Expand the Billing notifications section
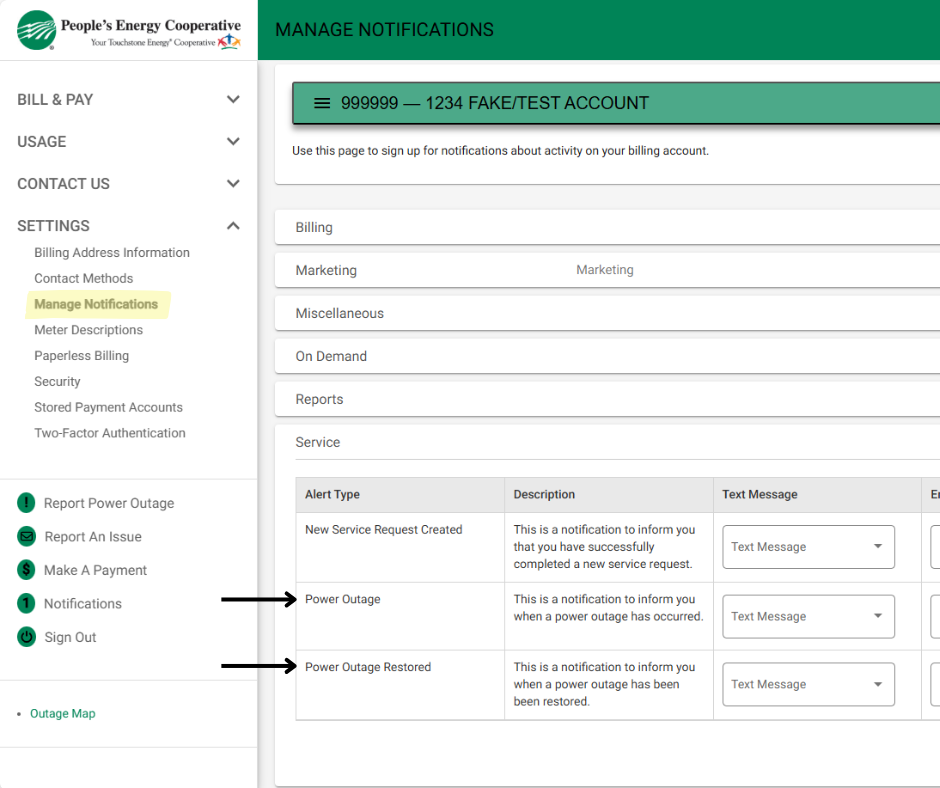 tap(607, 227)
